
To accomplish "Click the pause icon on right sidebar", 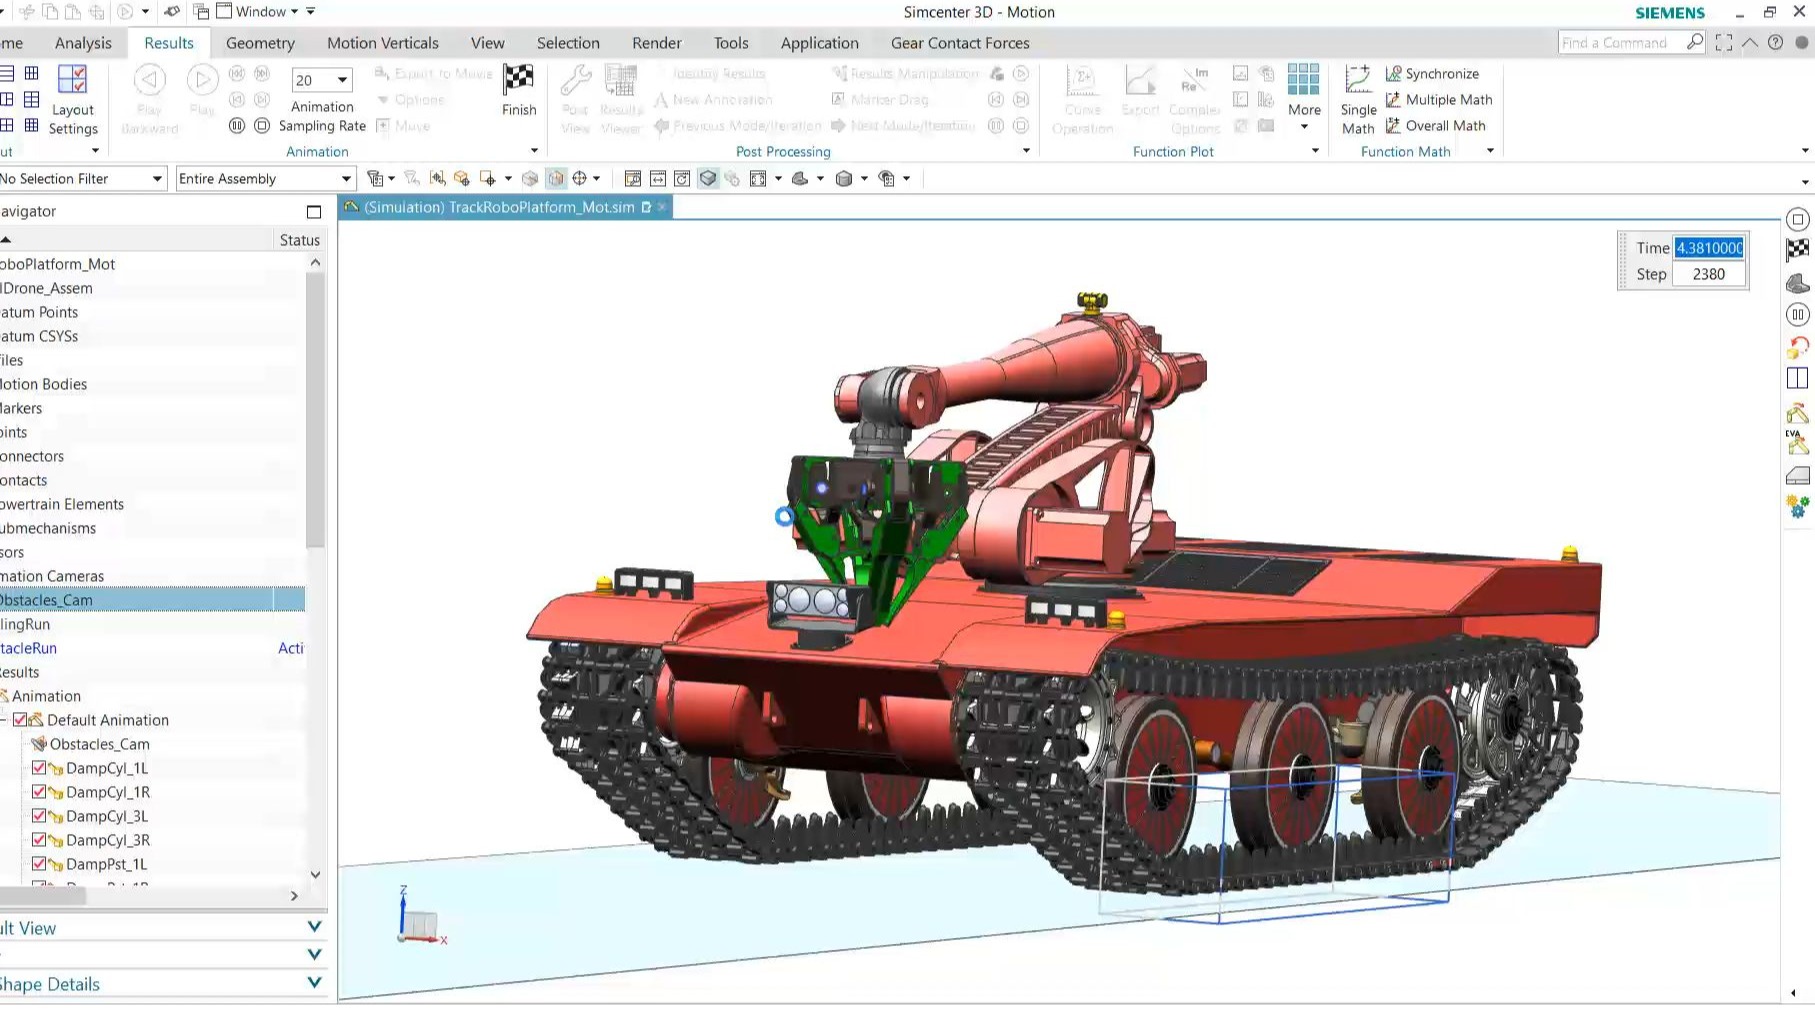I will 1797,315.
